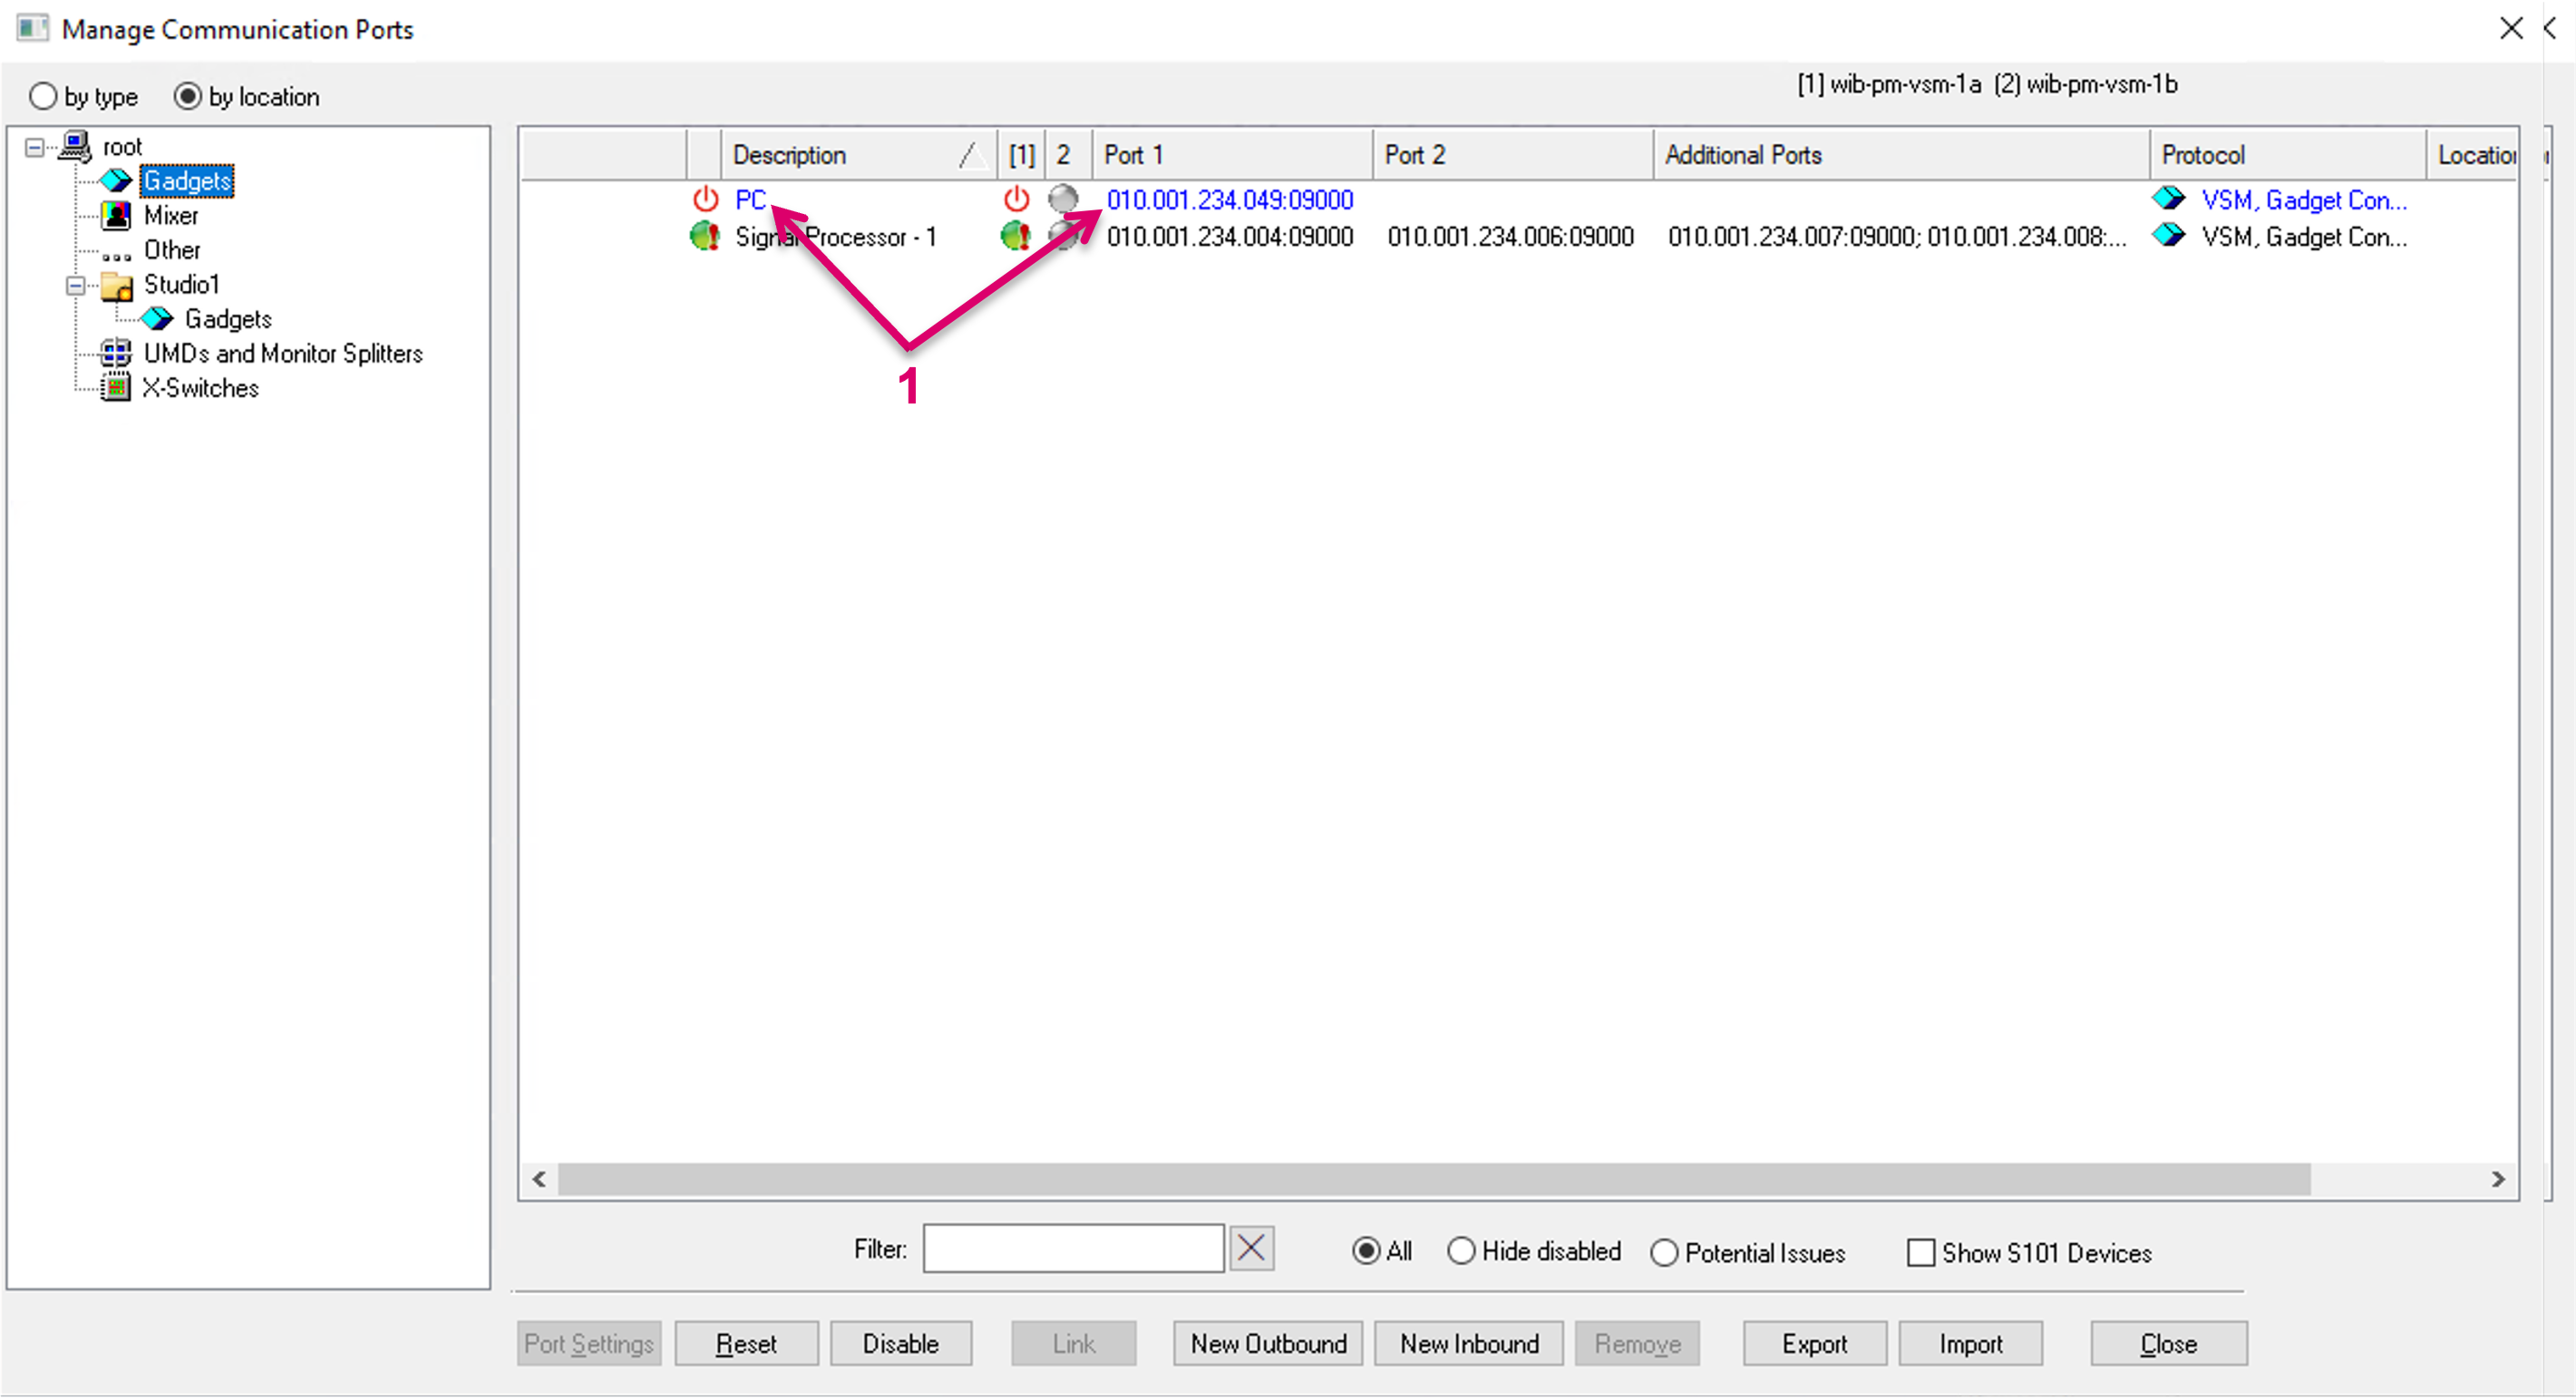Enable the Show S101 Devices checkbox
The width and height of the screenshot is (2576, 1400).
tap(1920, 1252)
